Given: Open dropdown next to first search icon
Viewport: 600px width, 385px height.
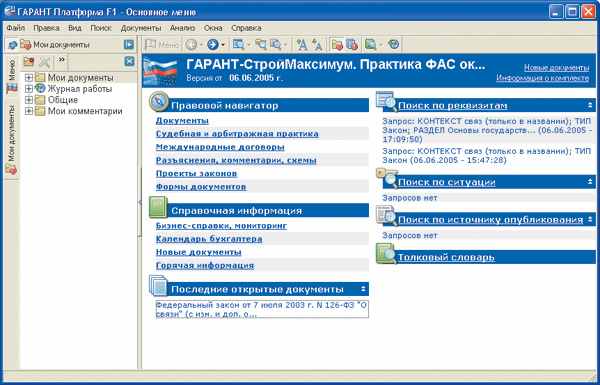Looking at the screenshot, I should point(249,45).
